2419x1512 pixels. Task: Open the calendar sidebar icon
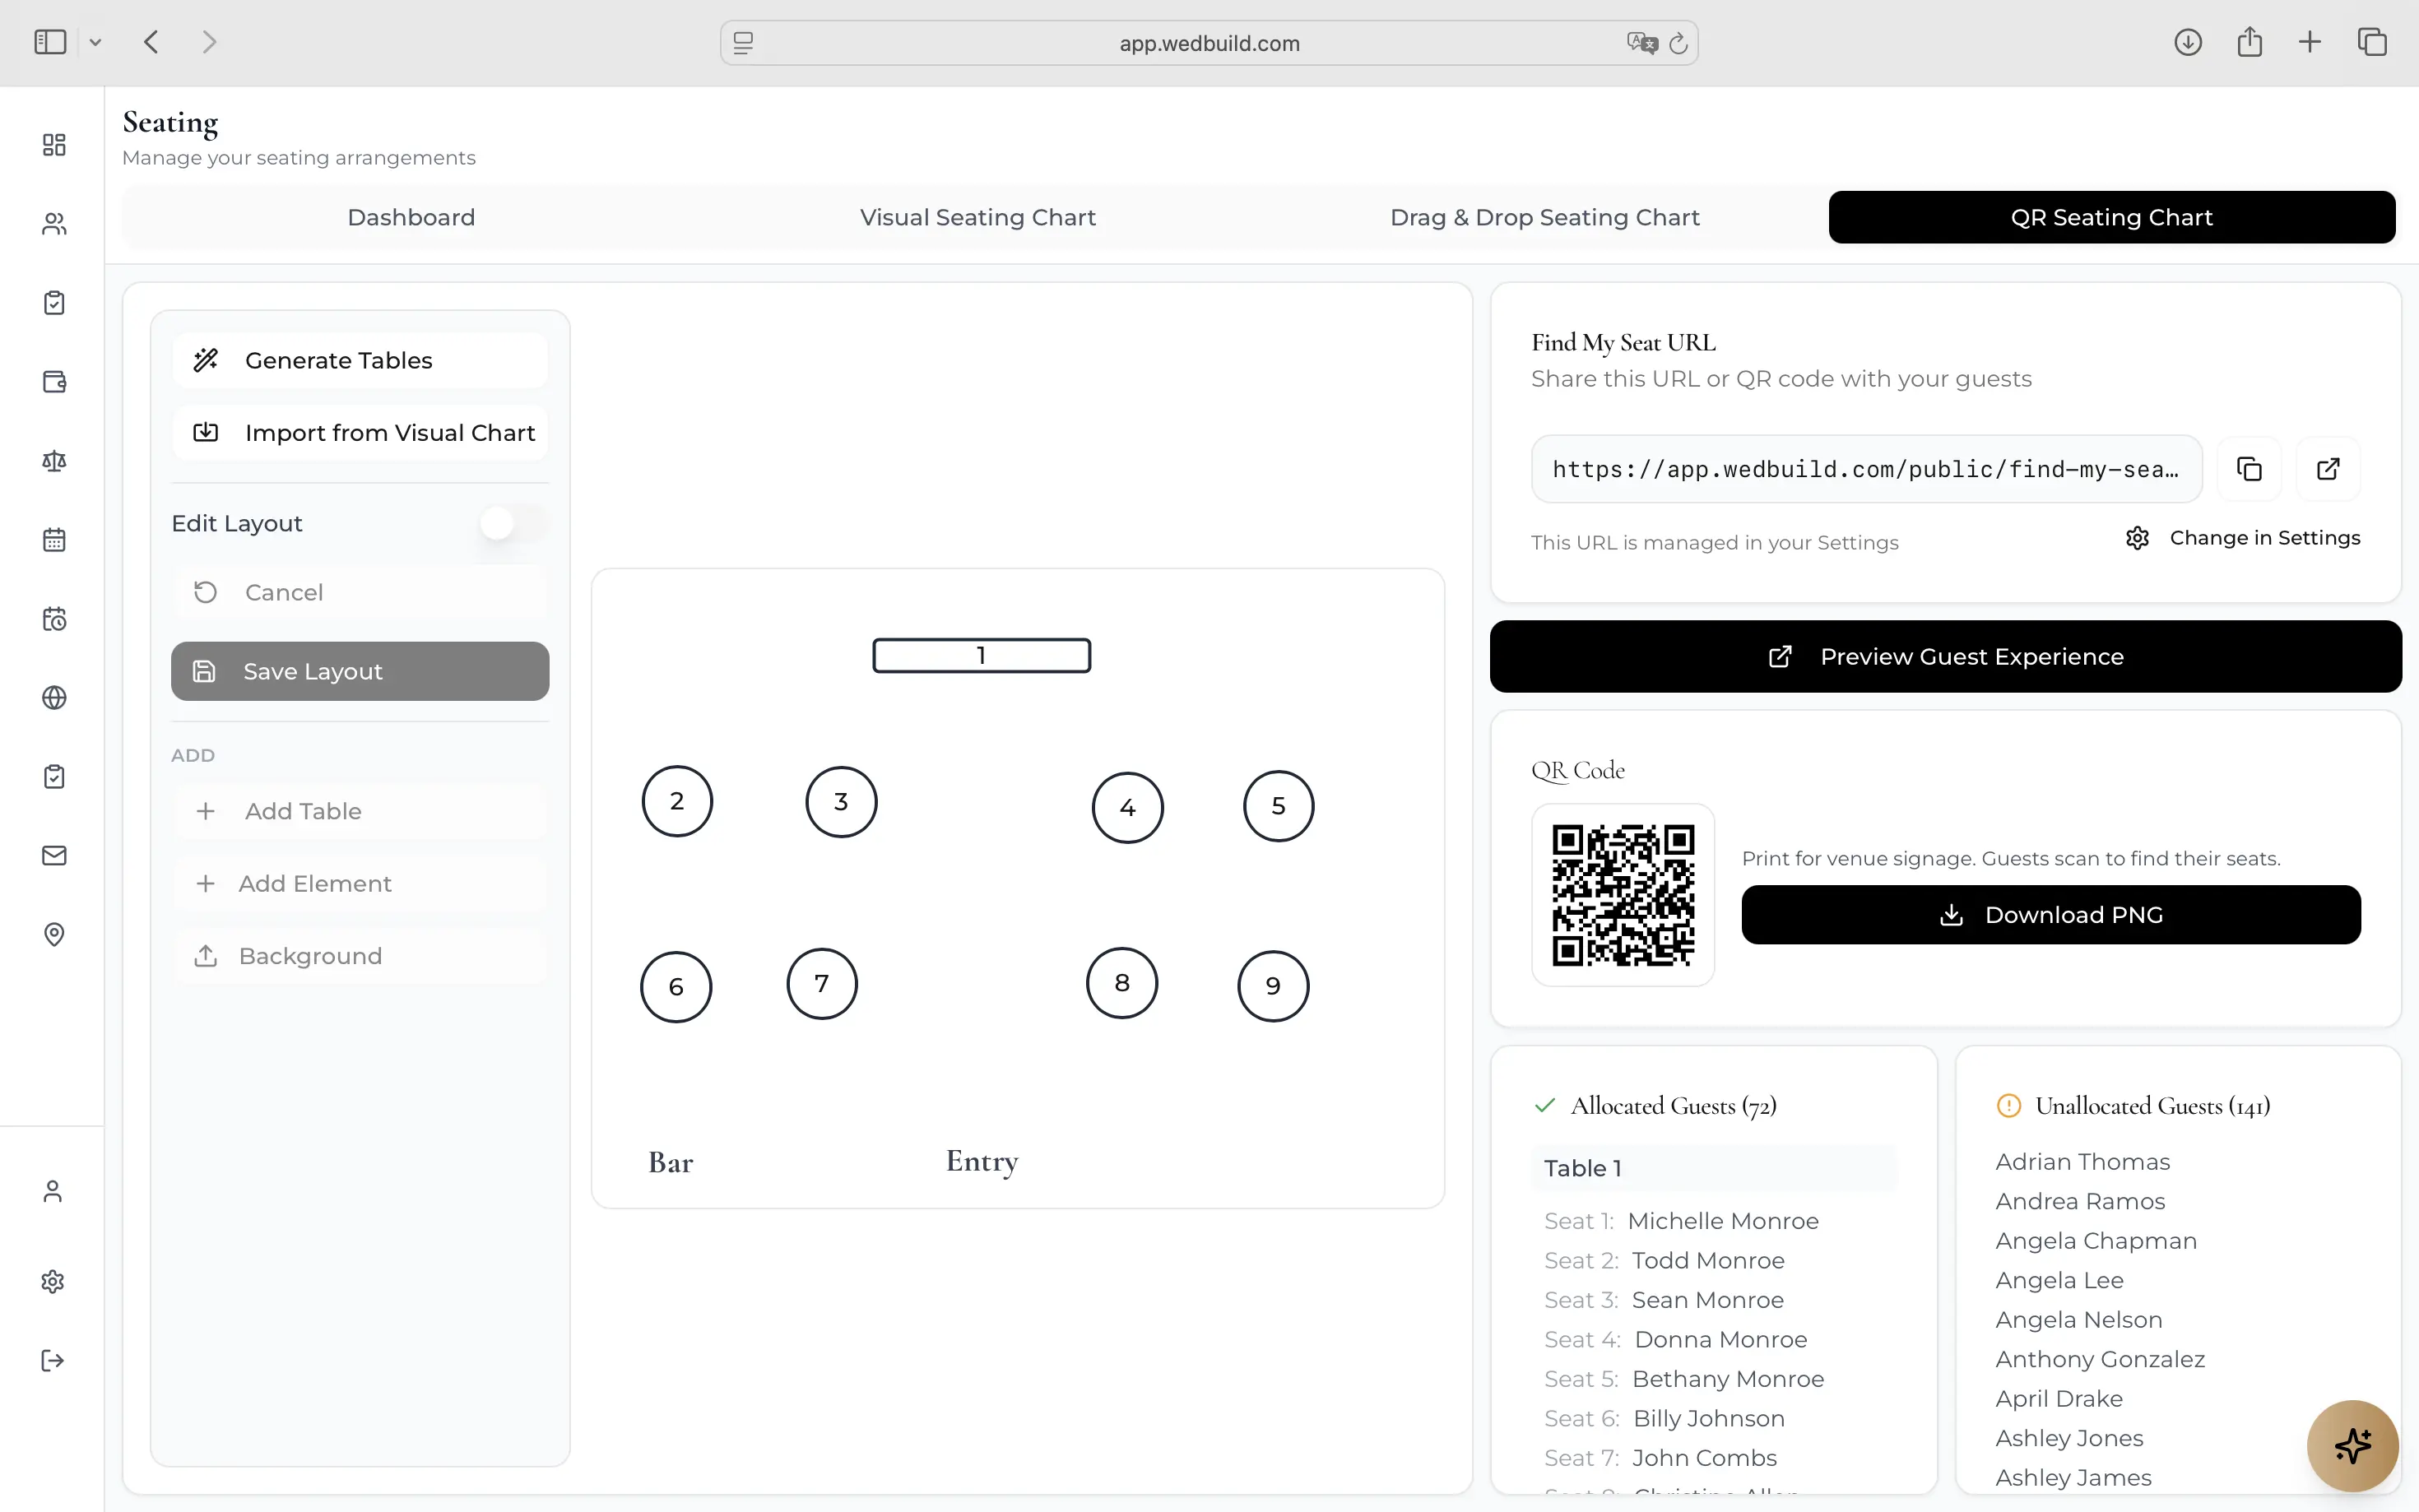(x=54, y=540)
